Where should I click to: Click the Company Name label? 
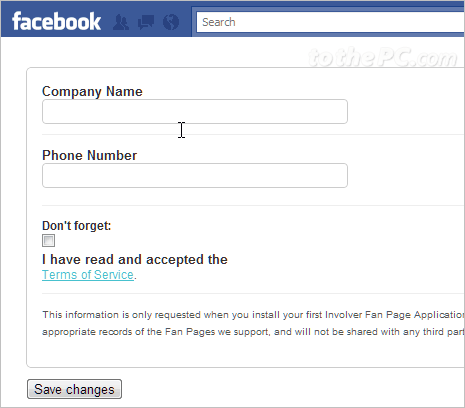(92, 91)
